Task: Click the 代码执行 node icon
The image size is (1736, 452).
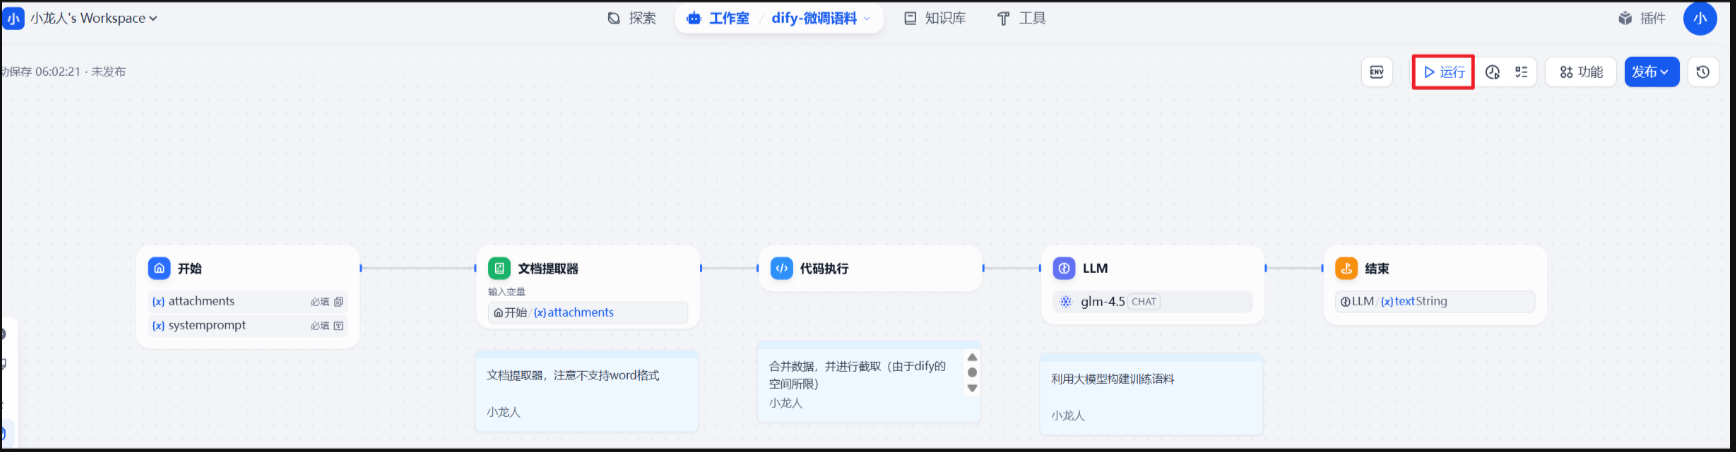Action: point(781,268)
